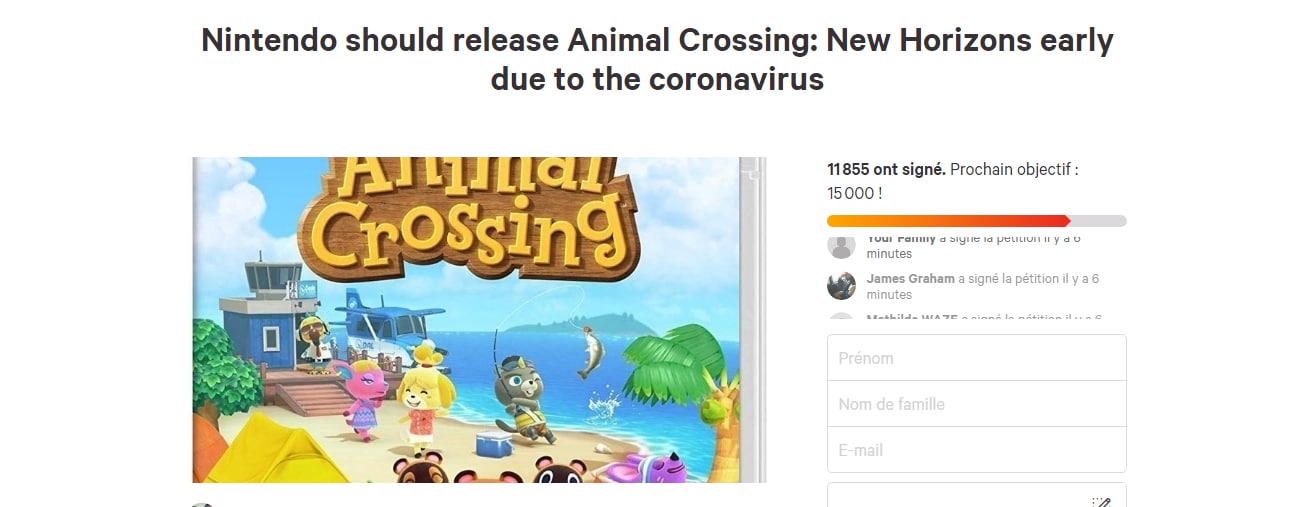Viewport: 1300px width, 507px height.
Task: Click James Graham's profile avatar
Action: pos(841,286)
